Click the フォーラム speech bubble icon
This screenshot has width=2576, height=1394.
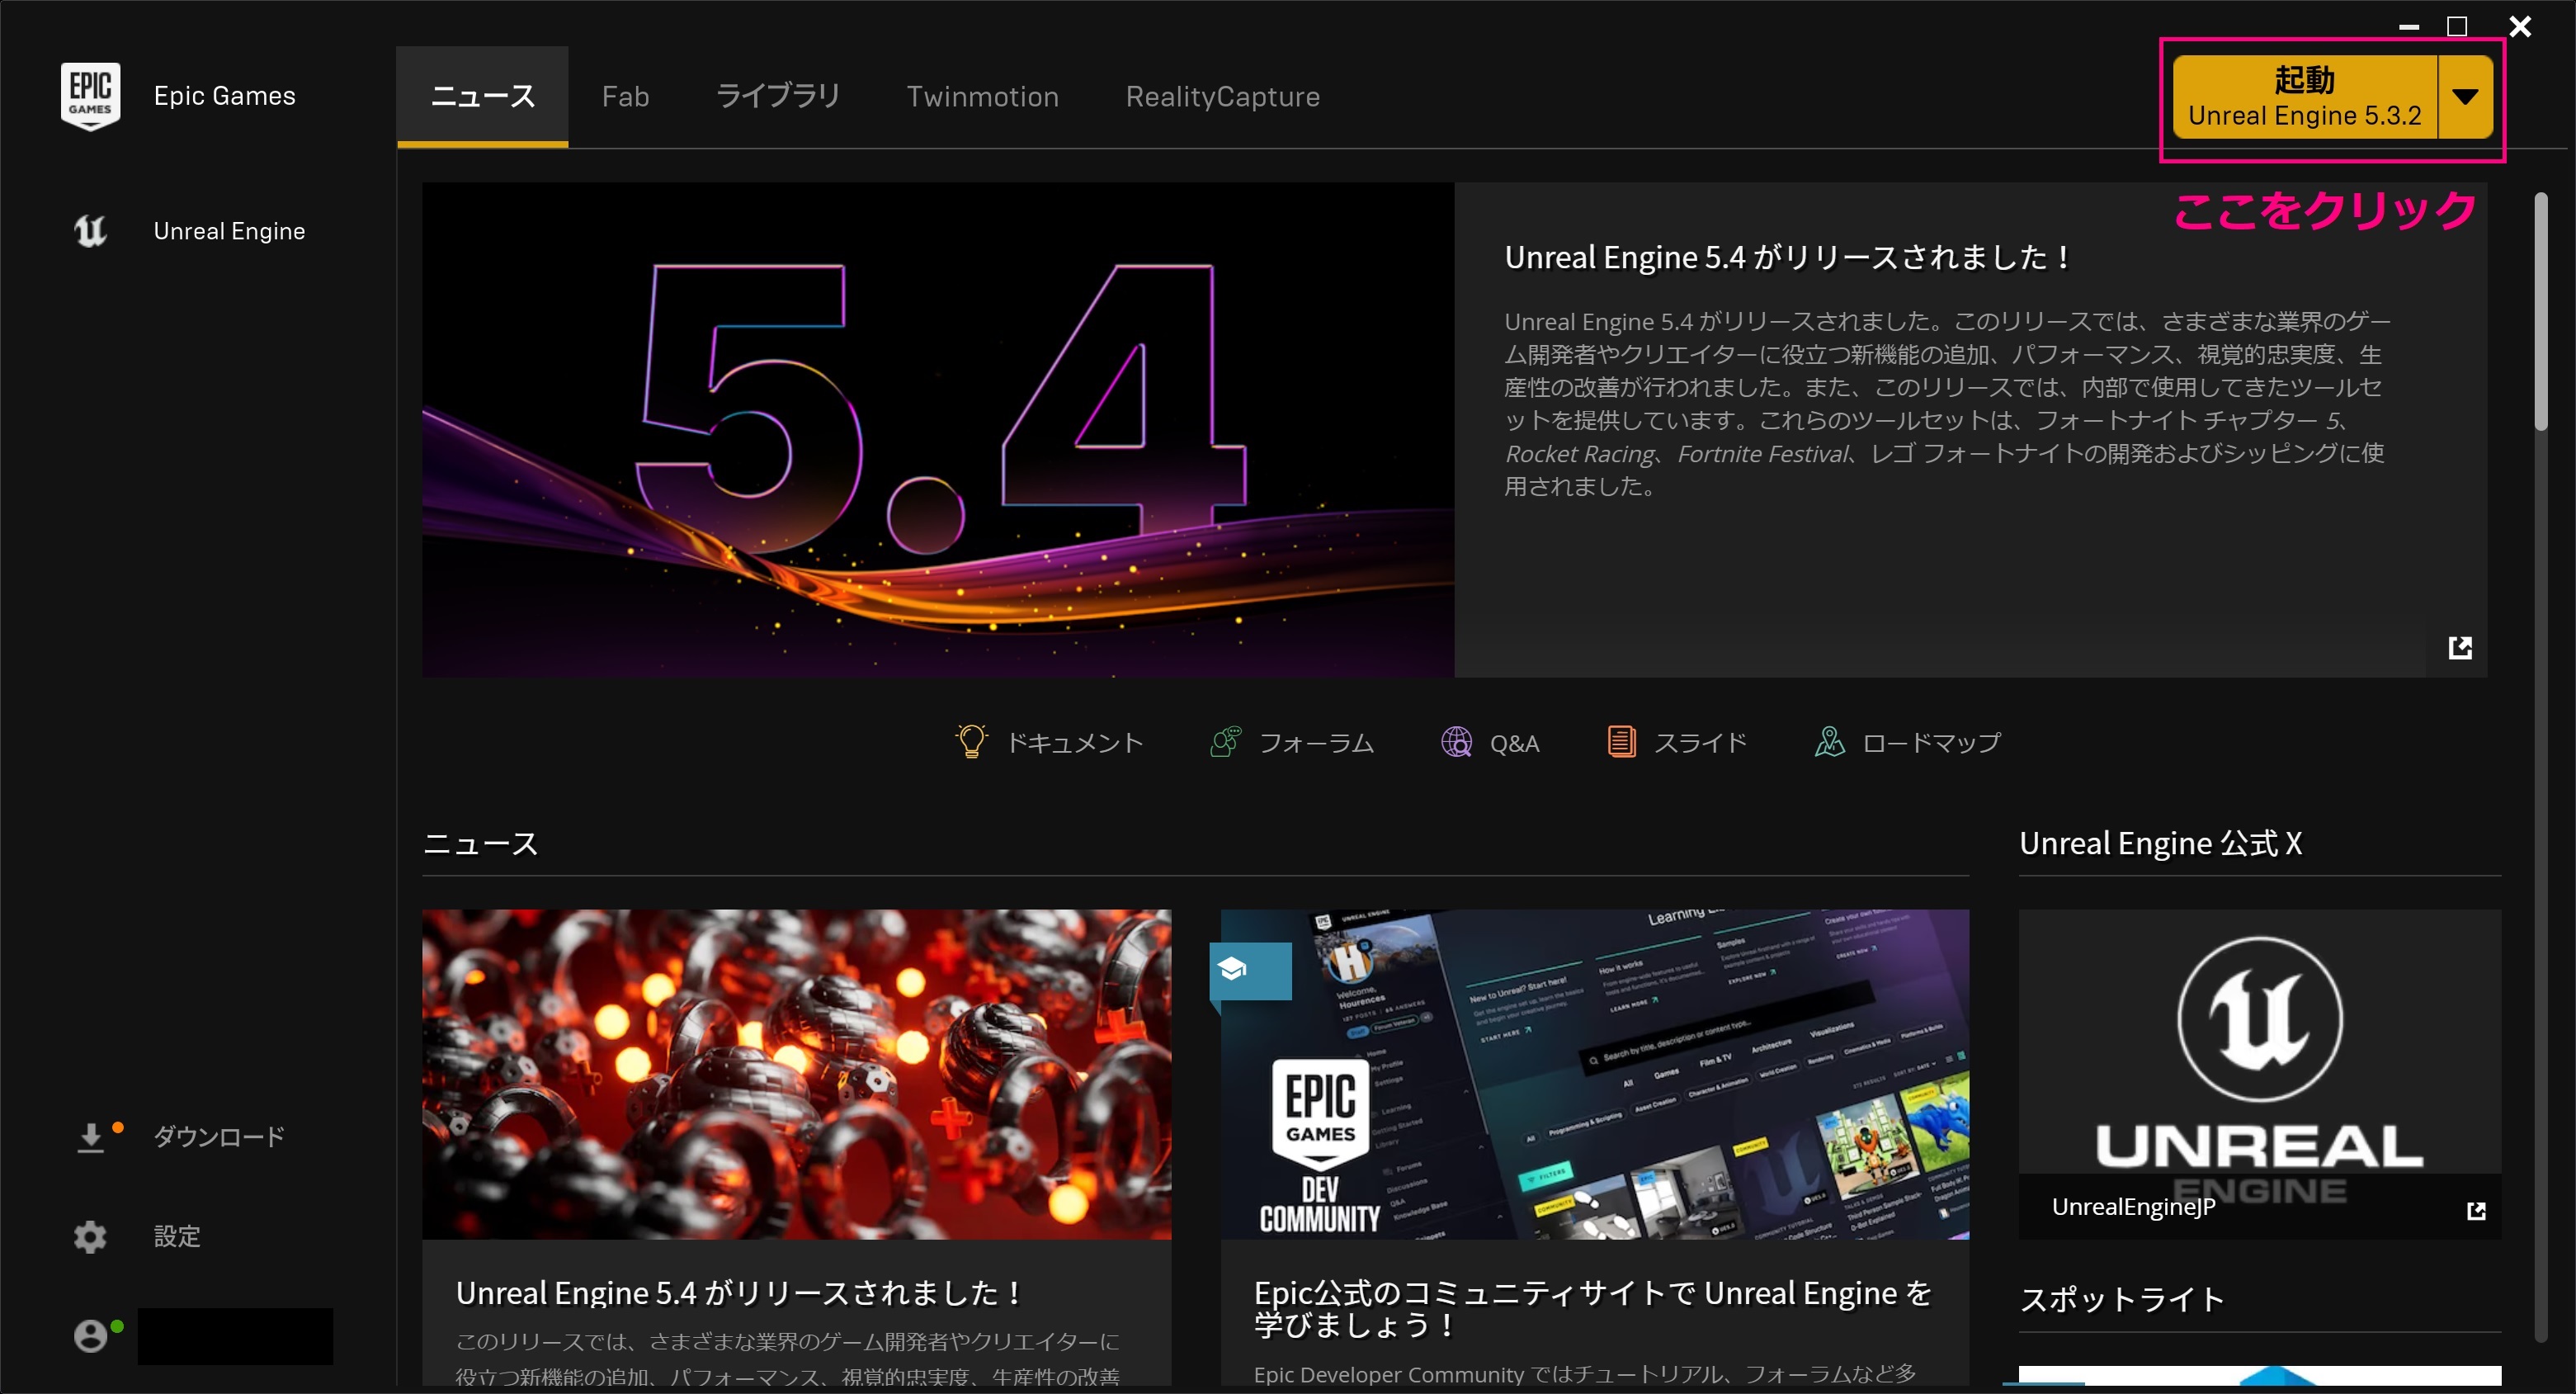[x=1226, y=742]
